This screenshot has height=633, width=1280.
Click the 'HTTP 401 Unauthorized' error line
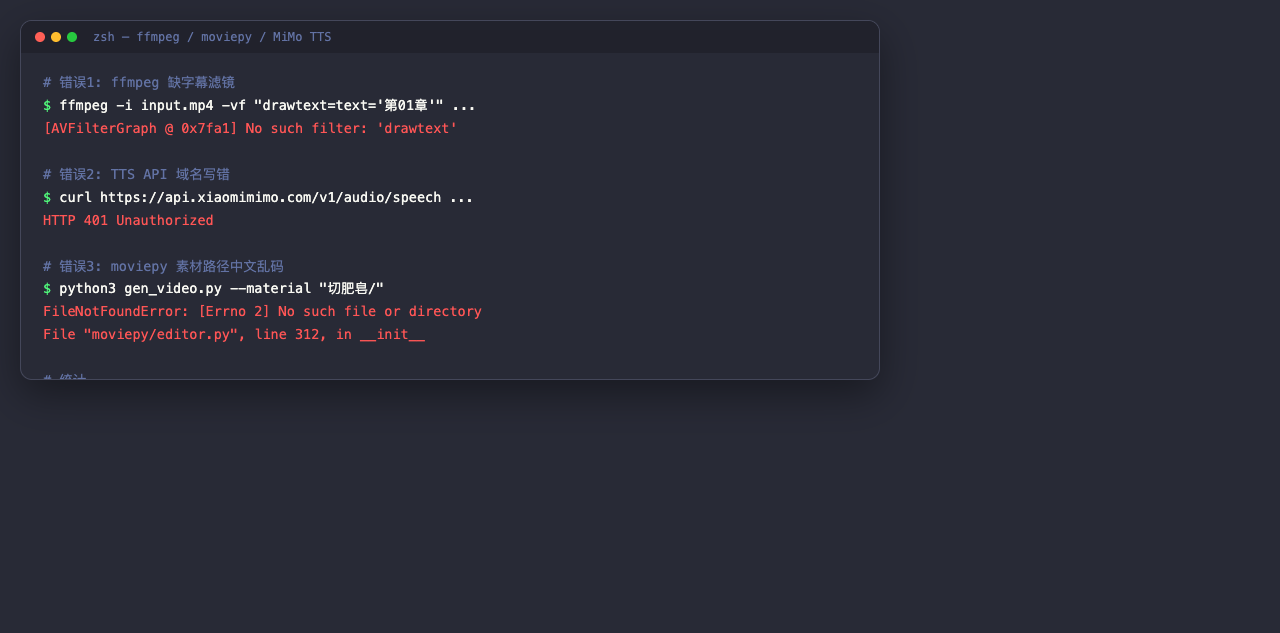[128, 220]
